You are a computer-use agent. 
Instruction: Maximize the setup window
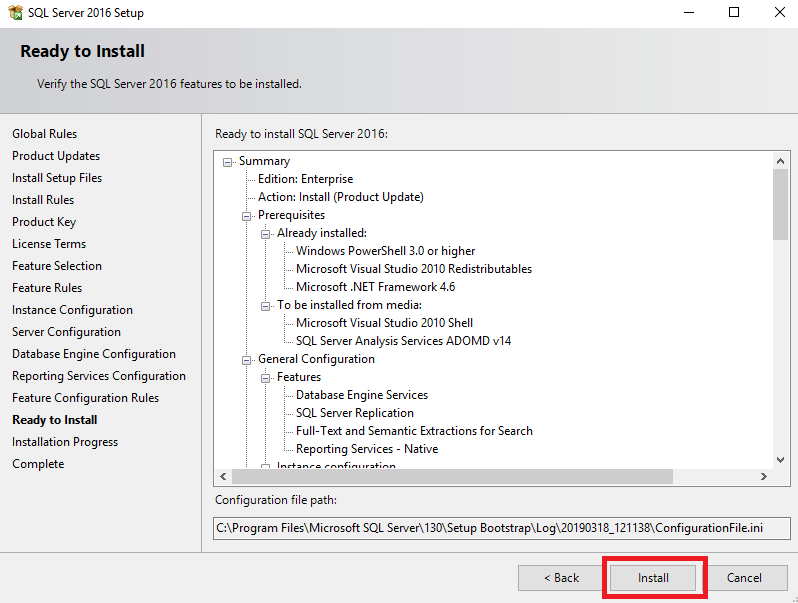click(734, 12)
